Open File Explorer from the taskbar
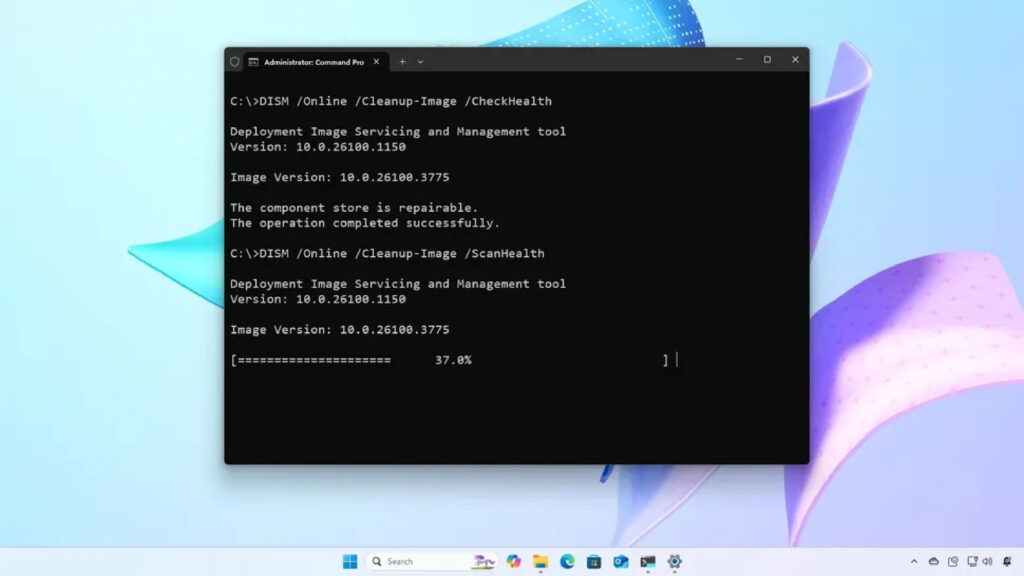The width and height of the screenshot is (1024, 576). point(540,561)
